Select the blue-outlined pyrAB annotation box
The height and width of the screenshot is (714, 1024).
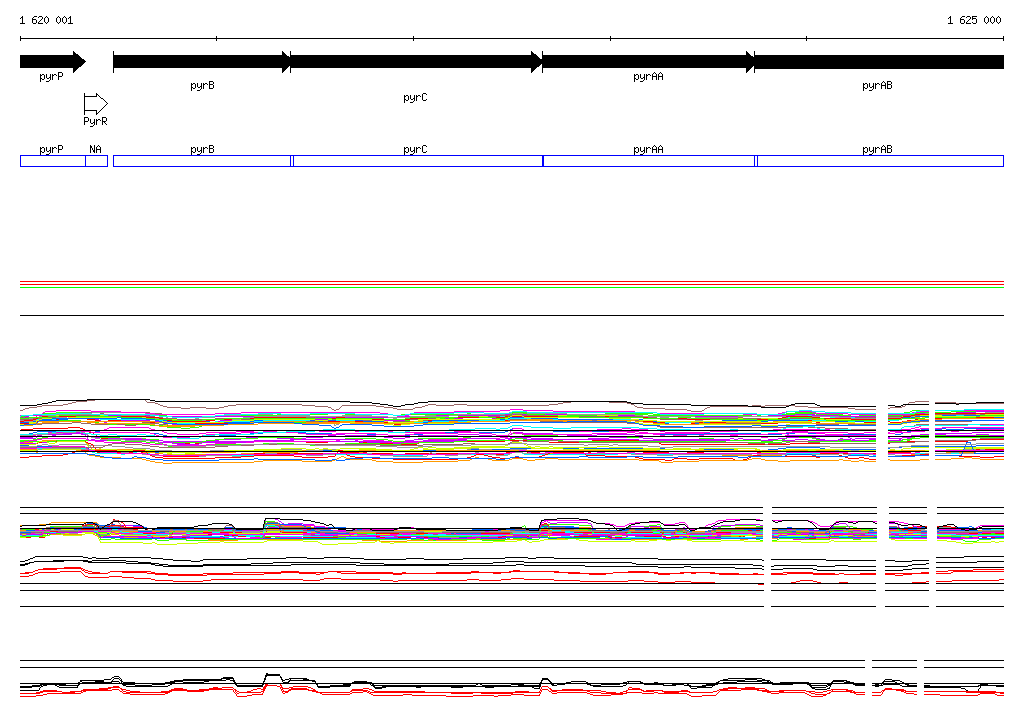click(x=879, y=161)
